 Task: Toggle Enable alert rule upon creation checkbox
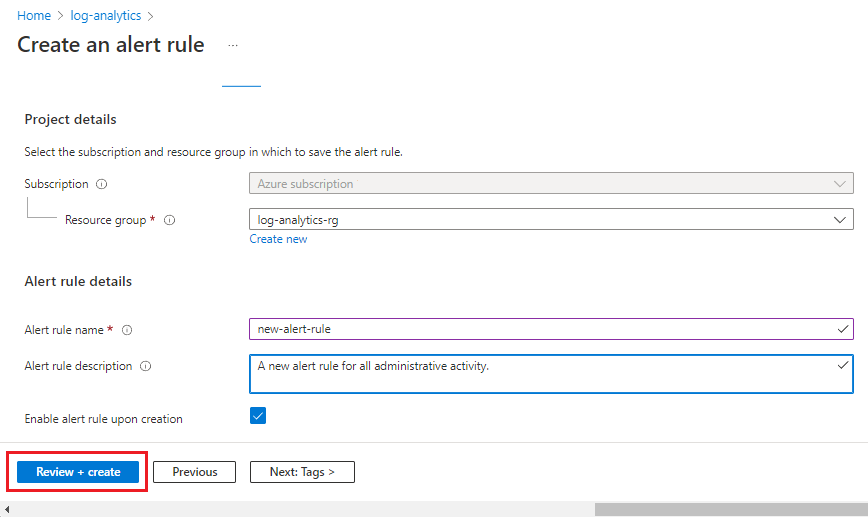point(258,415)
